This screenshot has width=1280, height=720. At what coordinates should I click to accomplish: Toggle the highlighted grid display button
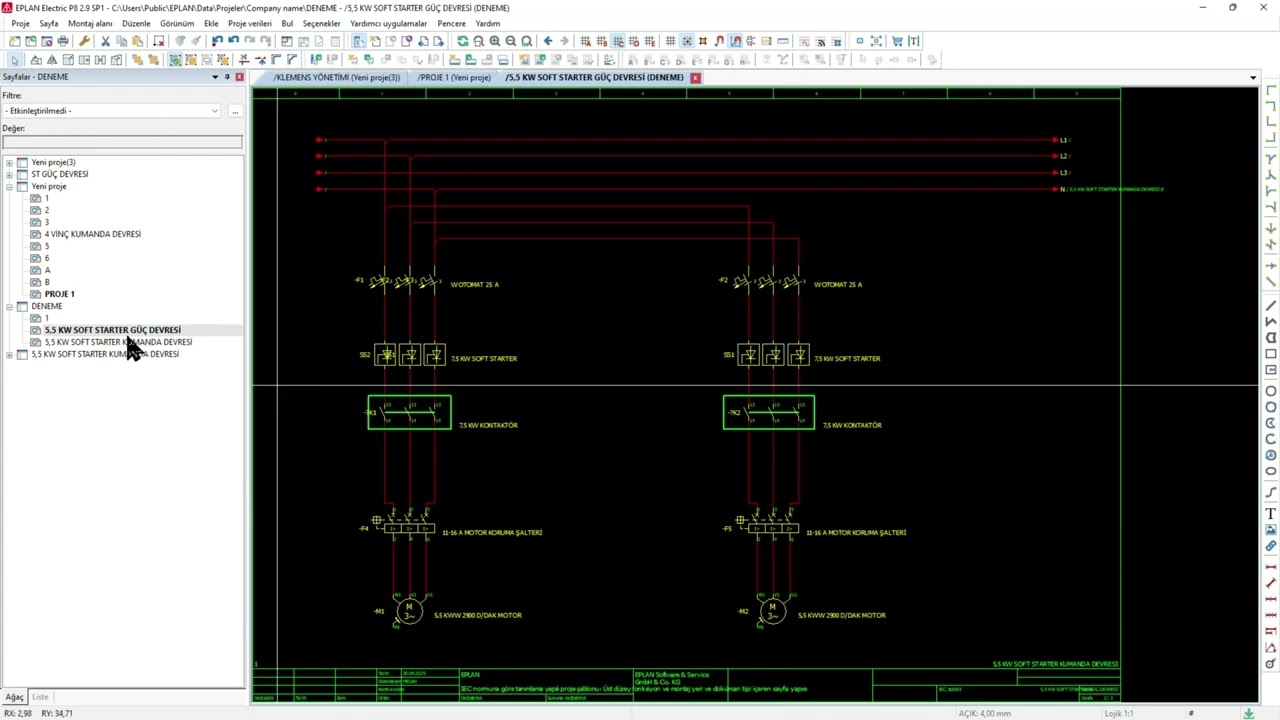[617, 41]
